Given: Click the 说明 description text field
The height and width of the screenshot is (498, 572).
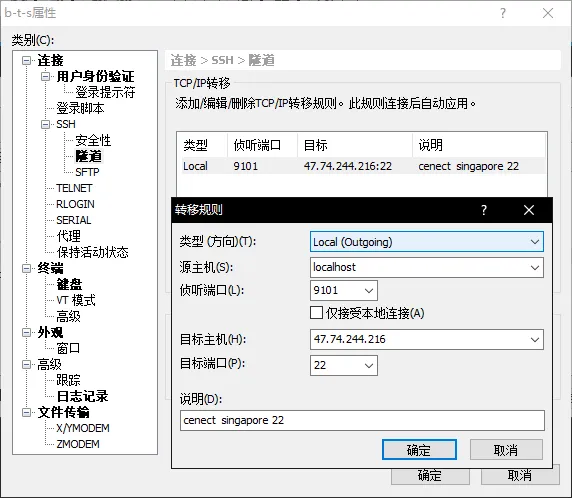Looking at the screenshot, I should [x=362, y=420].
